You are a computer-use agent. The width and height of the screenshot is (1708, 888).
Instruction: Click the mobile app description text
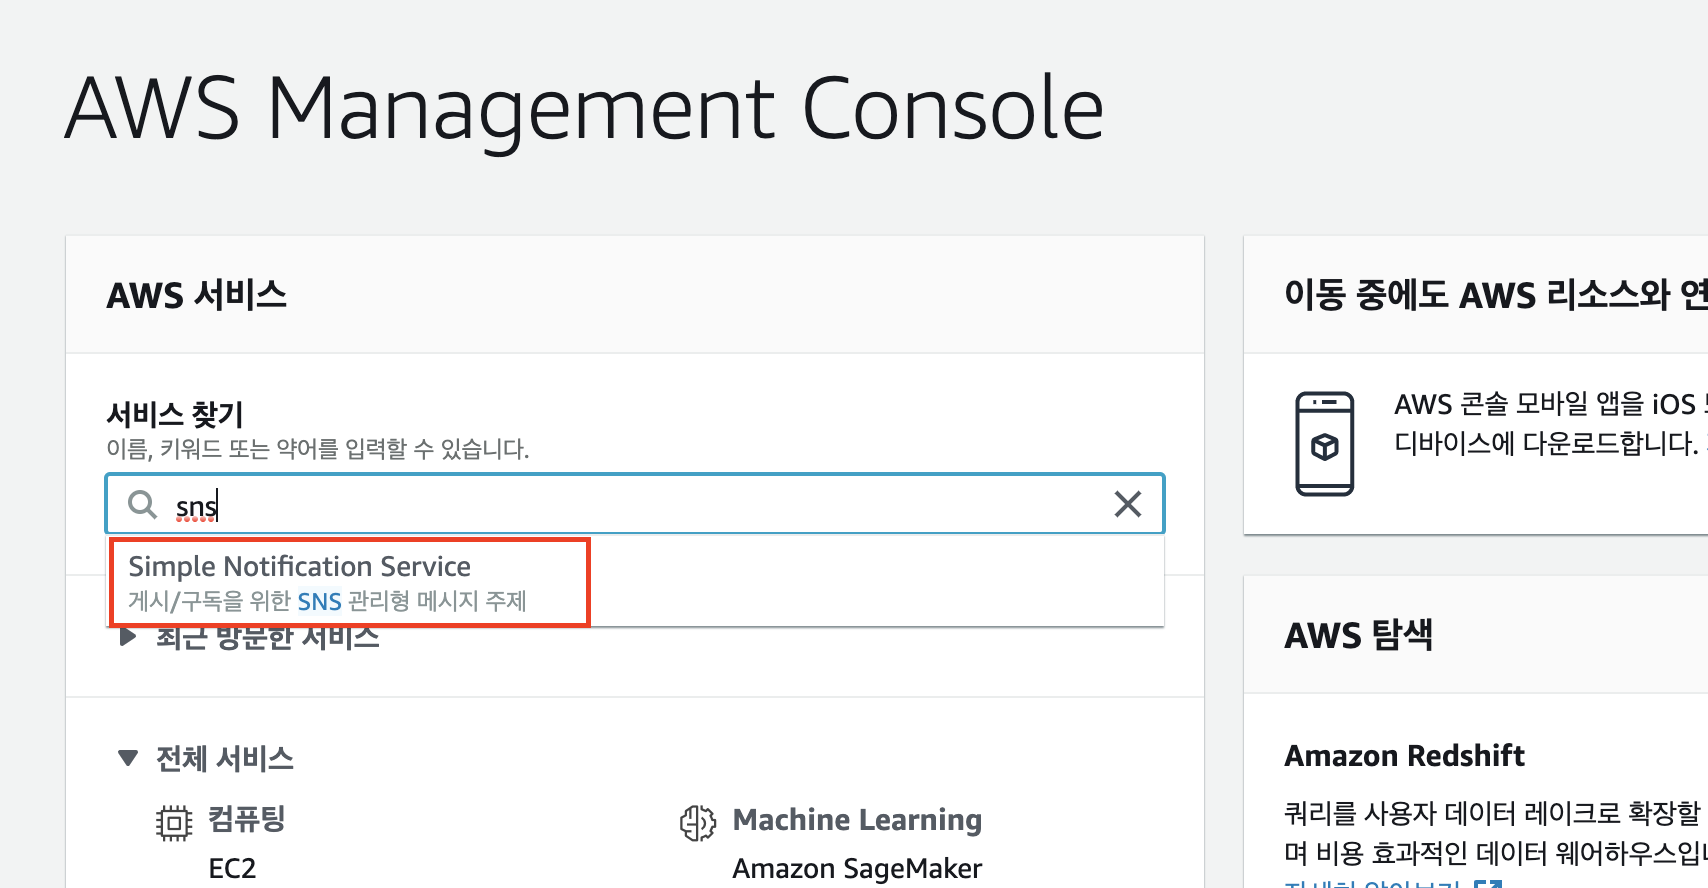(1551, 424)
